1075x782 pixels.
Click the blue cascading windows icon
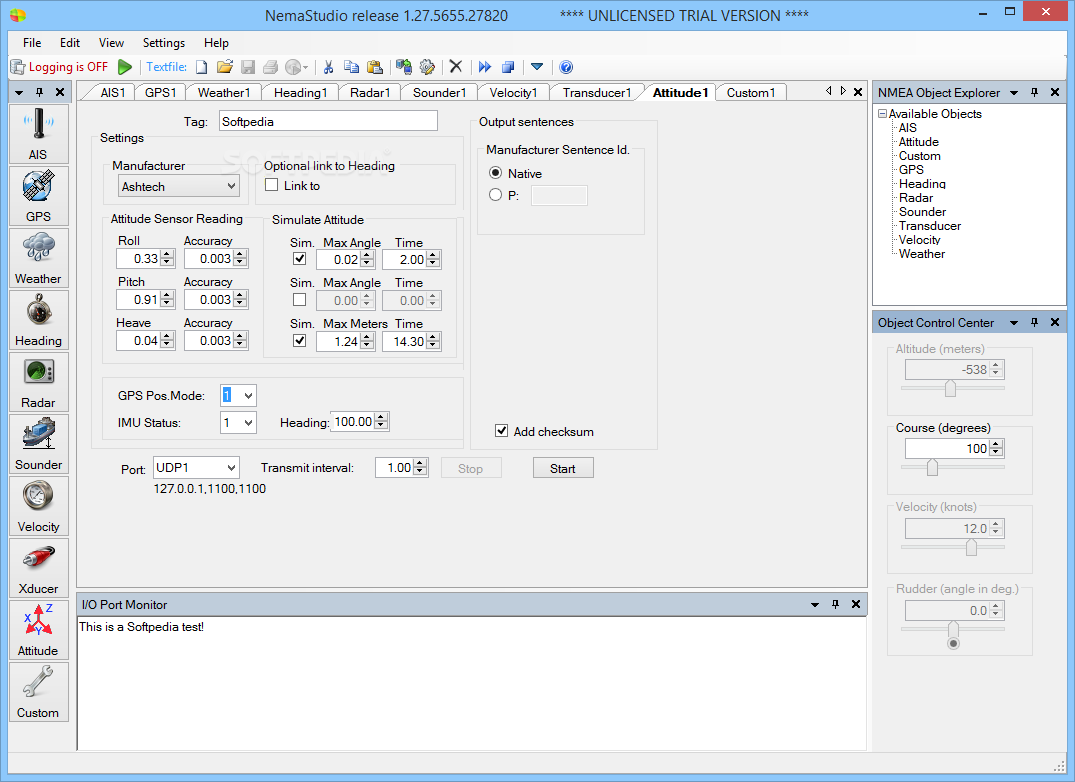[508, 66]
